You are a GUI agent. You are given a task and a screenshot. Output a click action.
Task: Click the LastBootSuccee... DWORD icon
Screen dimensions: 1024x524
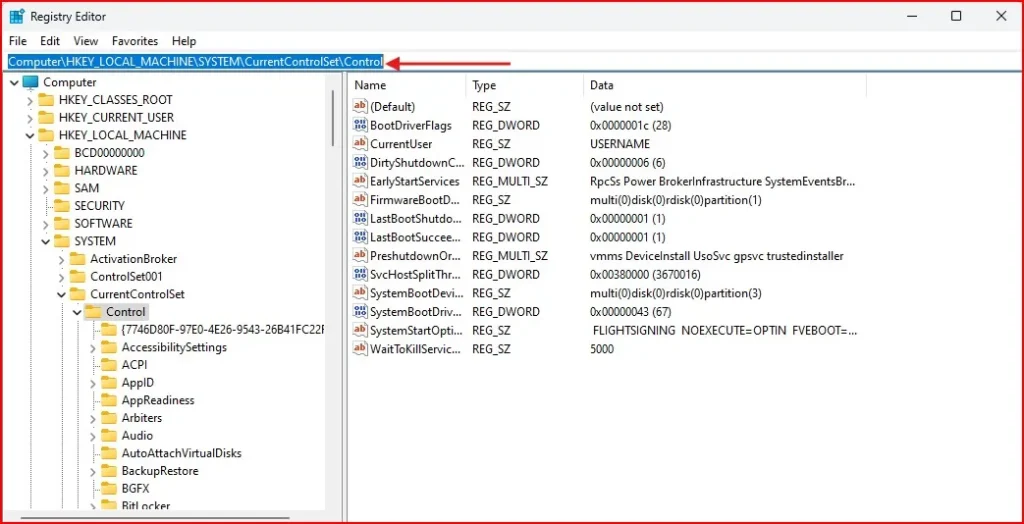(x=360, y=237)
